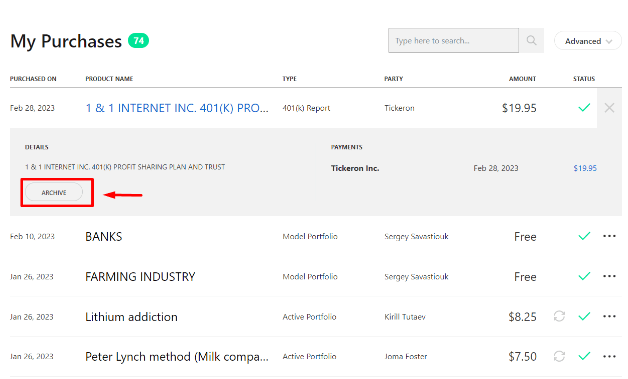Viewport: 628px width, 379px height.
Task: Open three-dot menu for FARMING INDUSTRY row
Action: pyautogui.click(x=609, y=276)
